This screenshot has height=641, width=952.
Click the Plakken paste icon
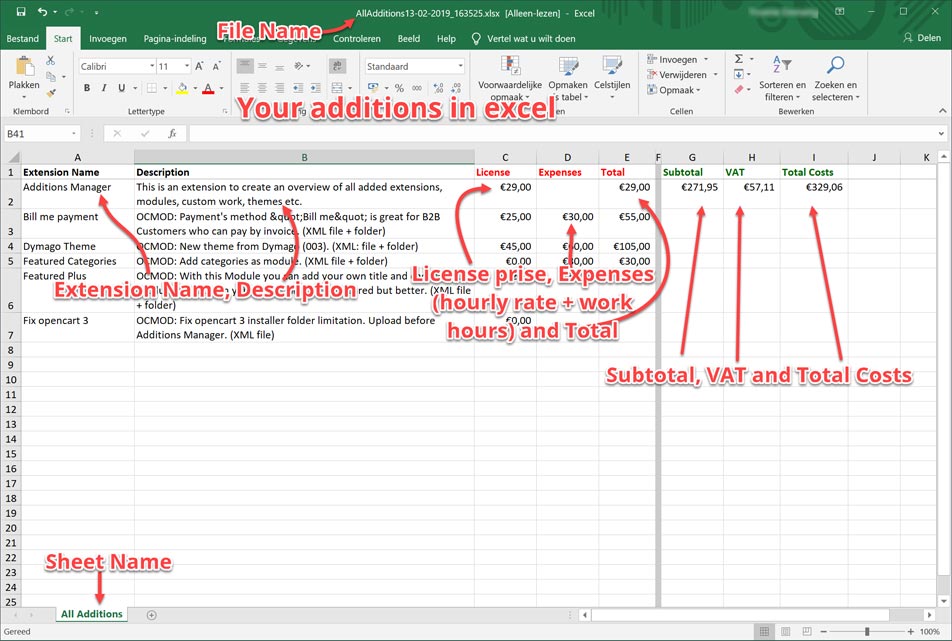(24, 67)
